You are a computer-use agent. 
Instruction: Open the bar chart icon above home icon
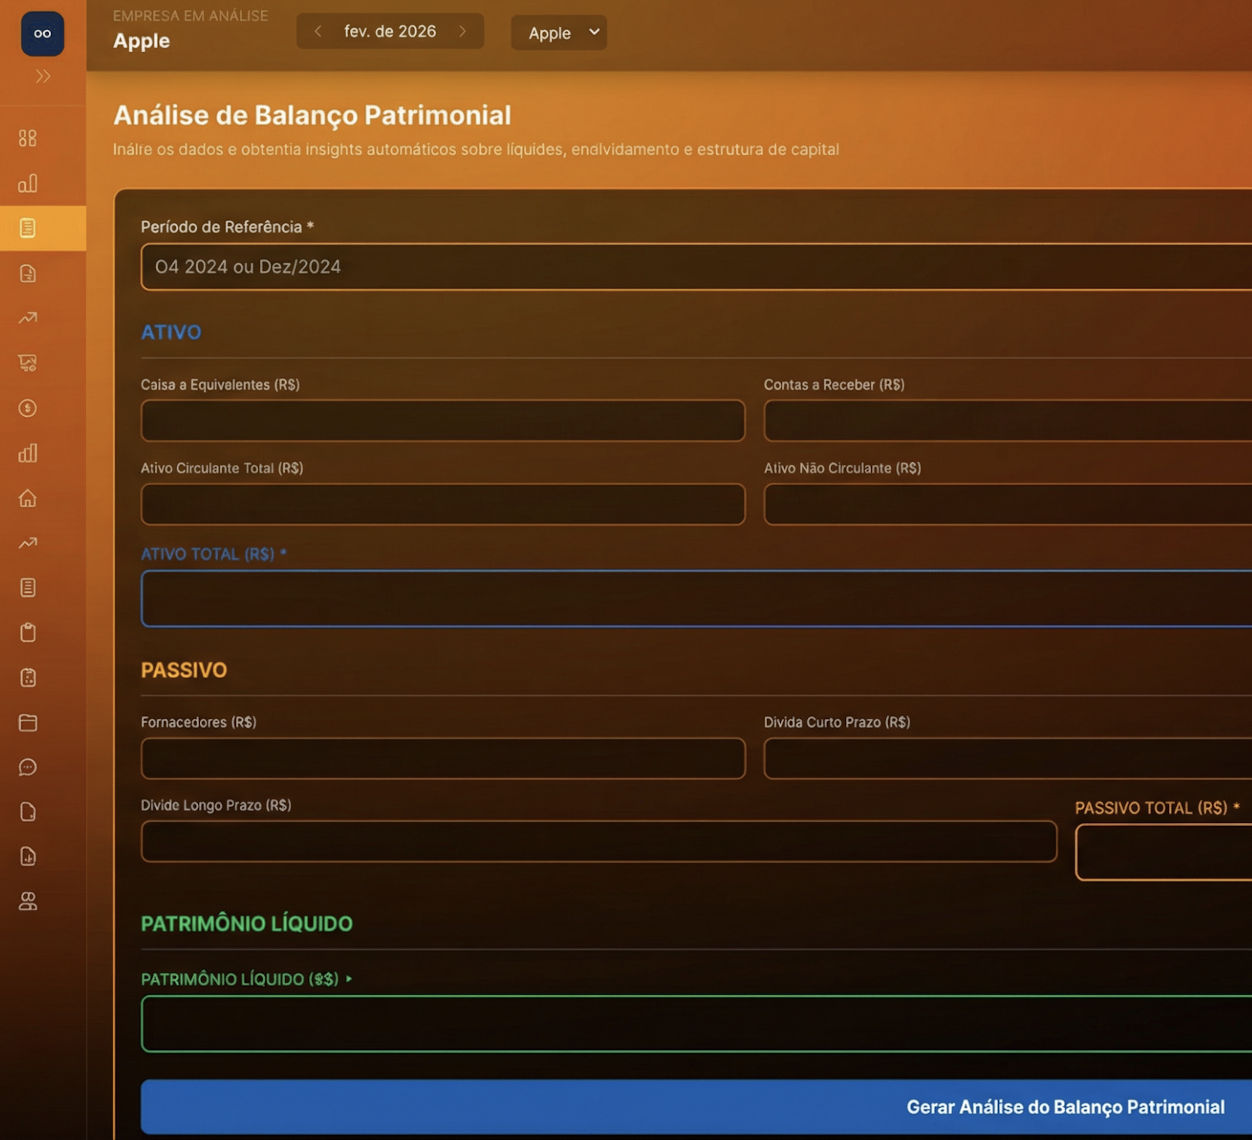point(28,453)
